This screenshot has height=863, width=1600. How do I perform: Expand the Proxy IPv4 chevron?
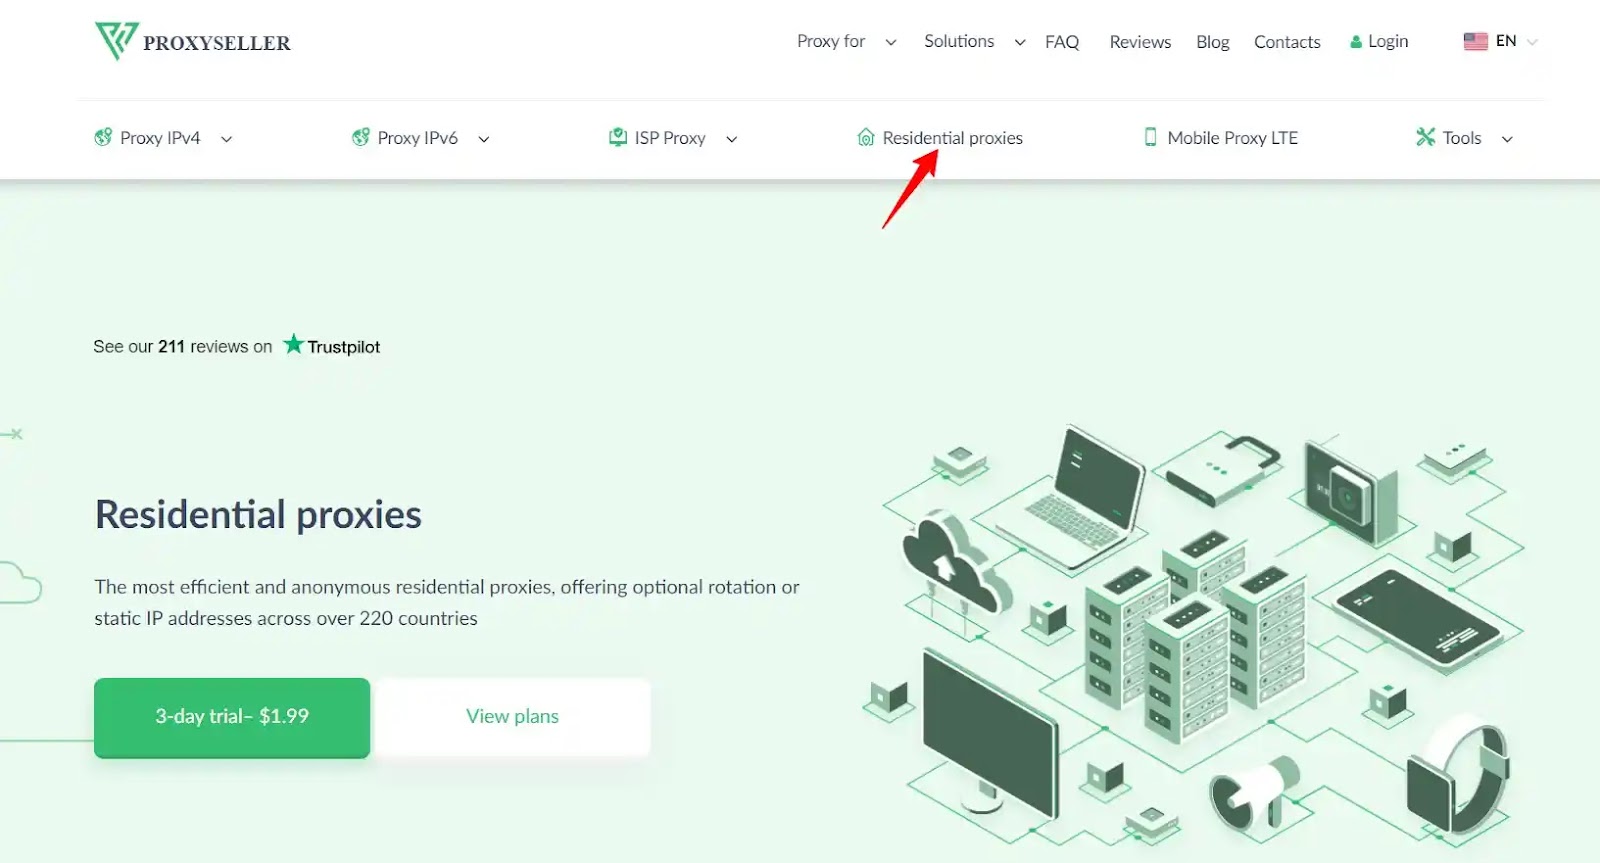[226, 139]
